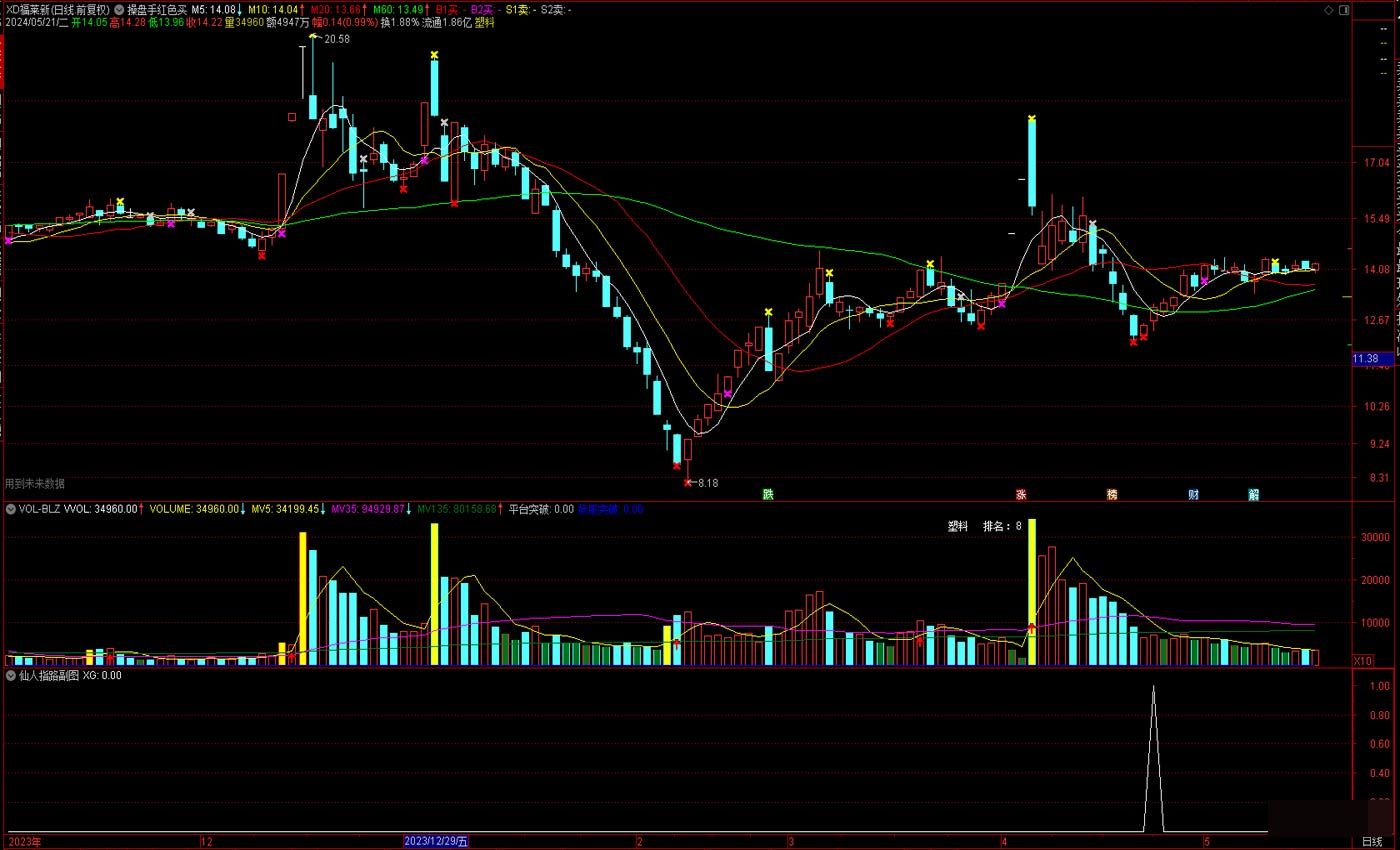Click the date 2024/05/21/二 in header

36,22
